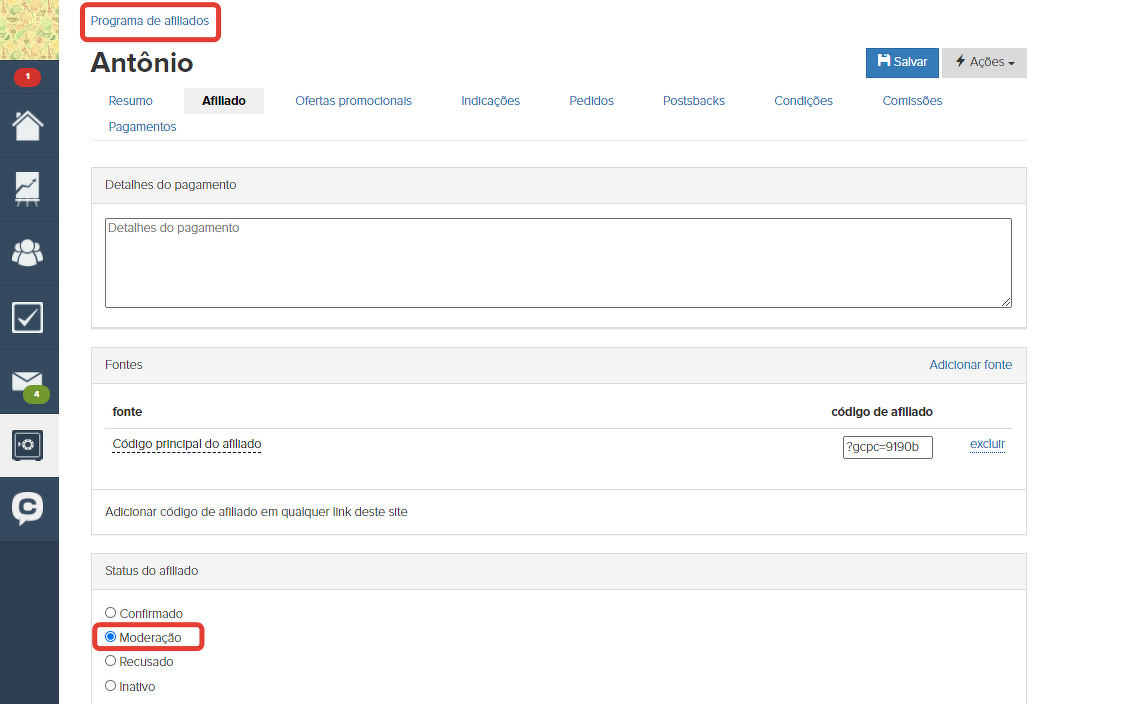
Task: Click the account avatar thumbnail at top-left
Action: click(29, 29)
